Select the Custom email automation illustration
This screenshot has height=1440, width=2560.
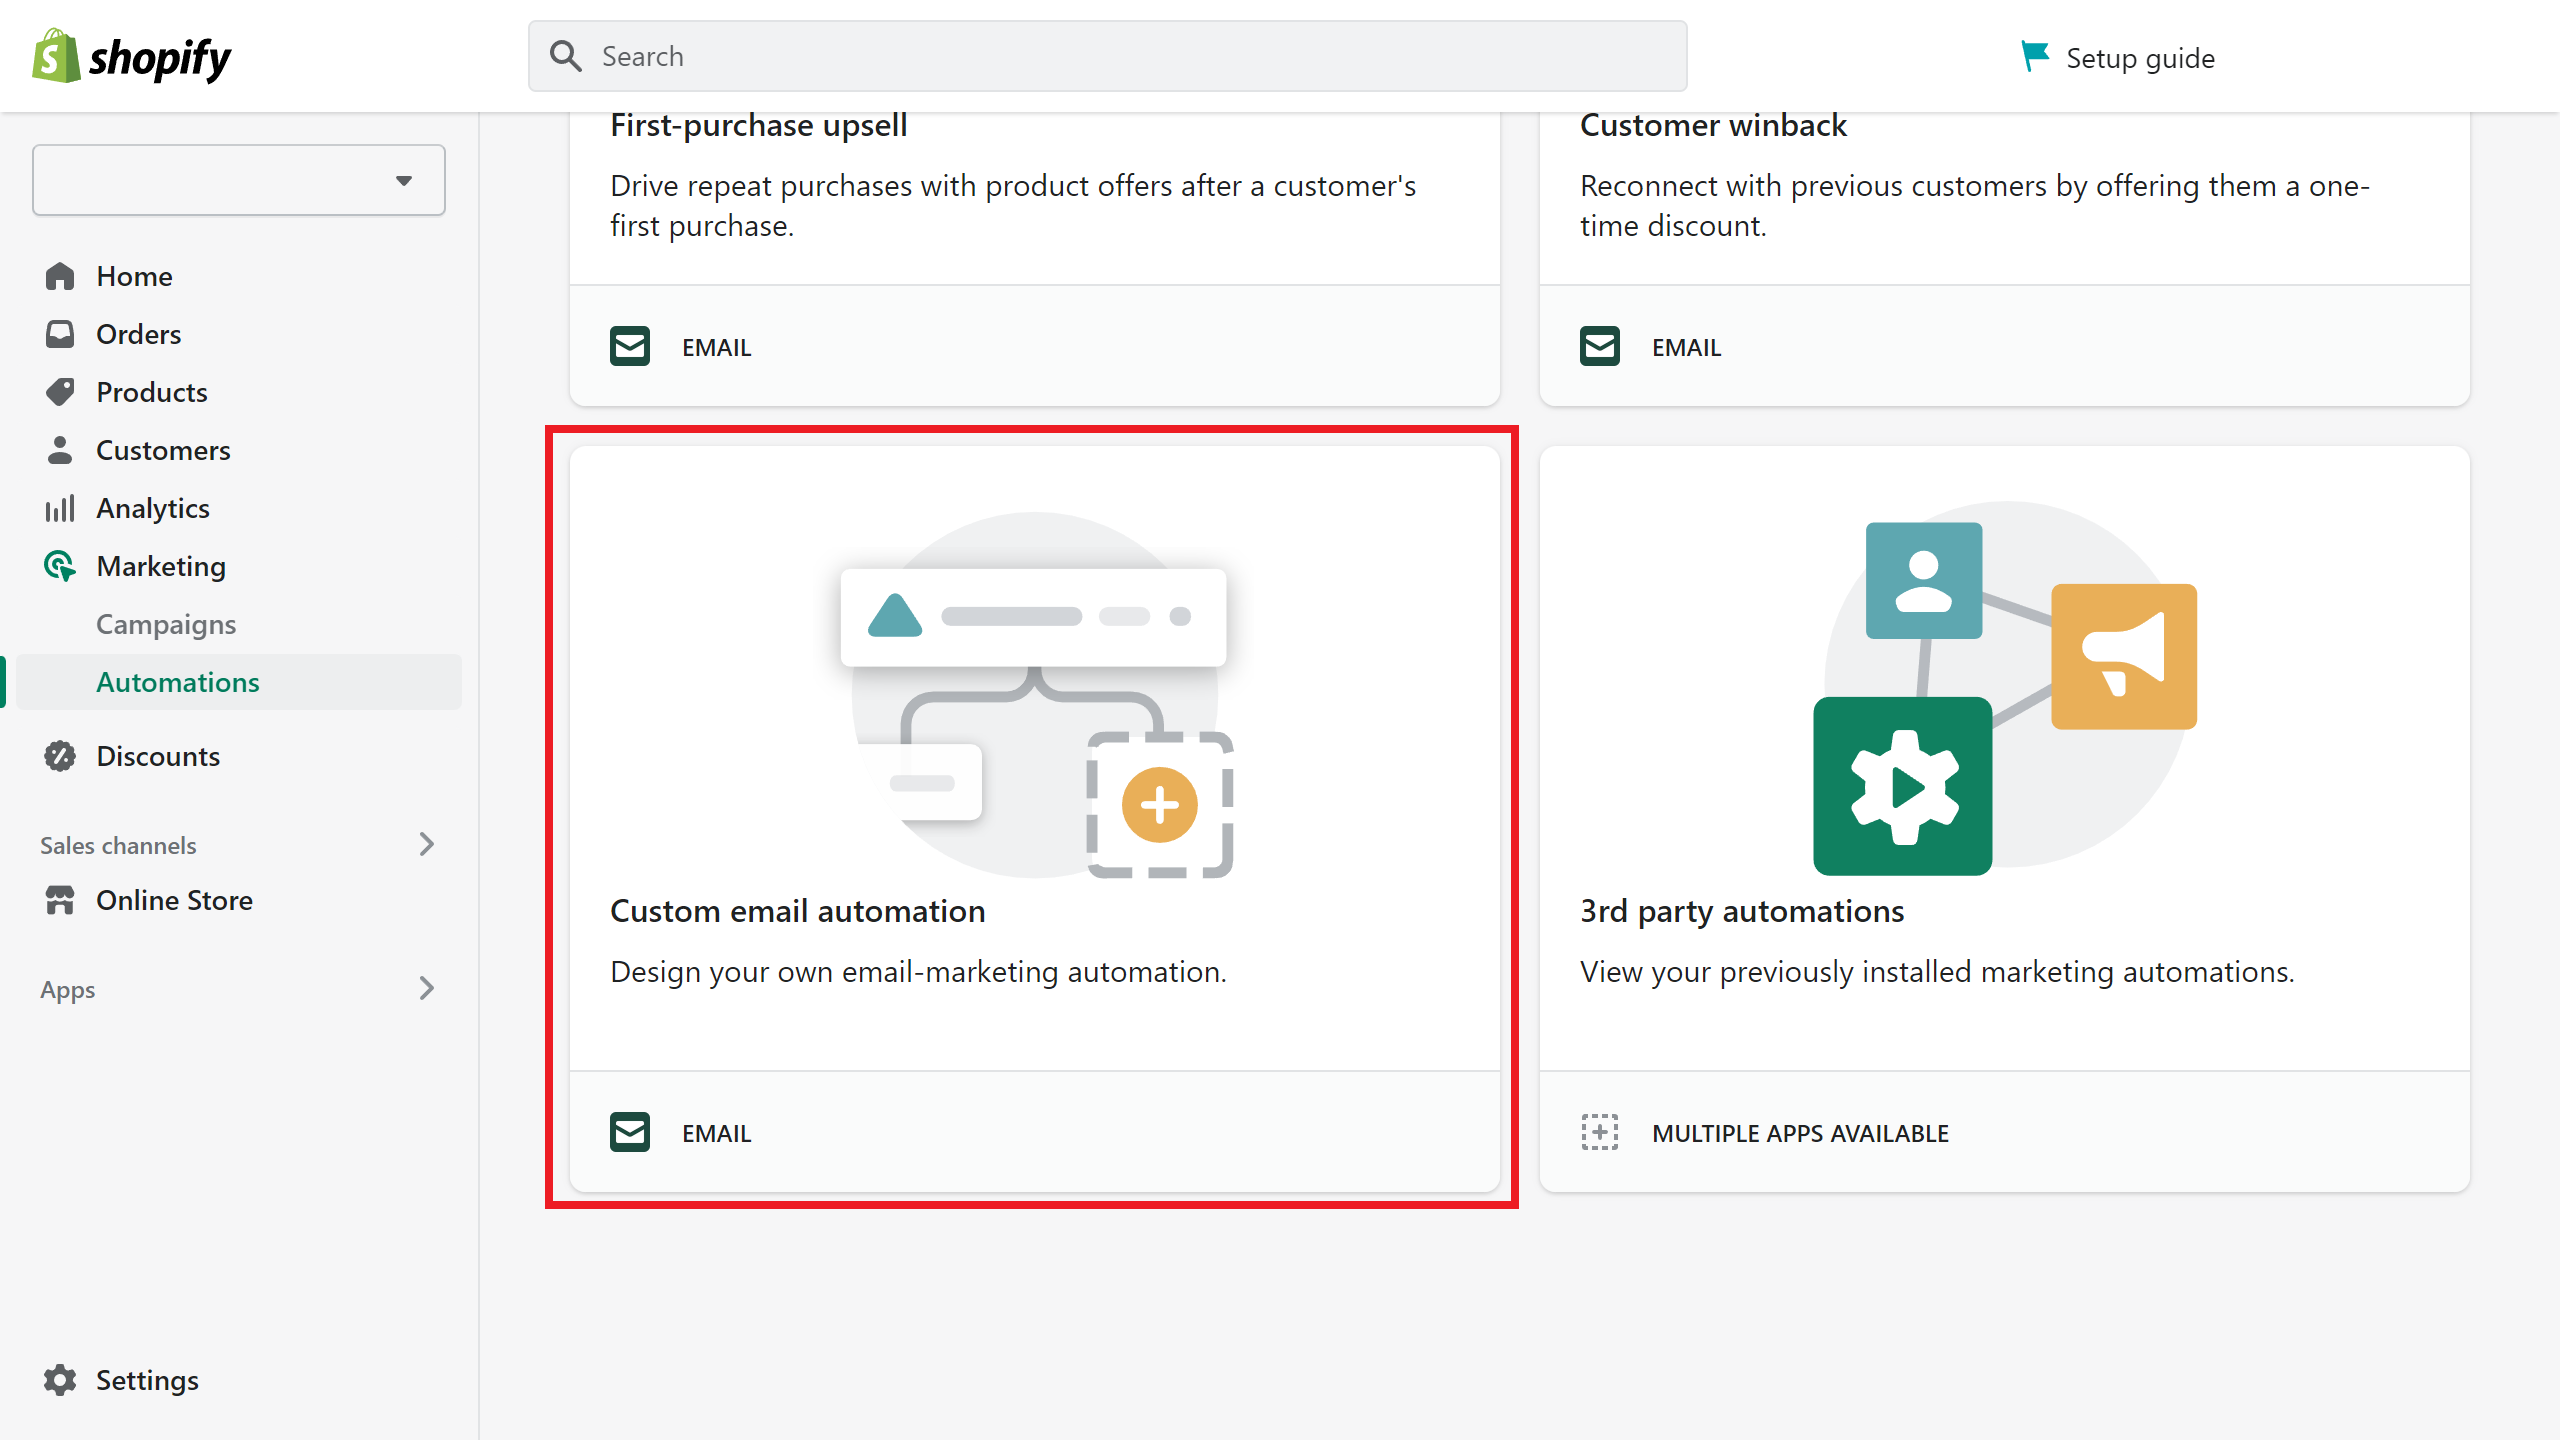click(1036, 695)
